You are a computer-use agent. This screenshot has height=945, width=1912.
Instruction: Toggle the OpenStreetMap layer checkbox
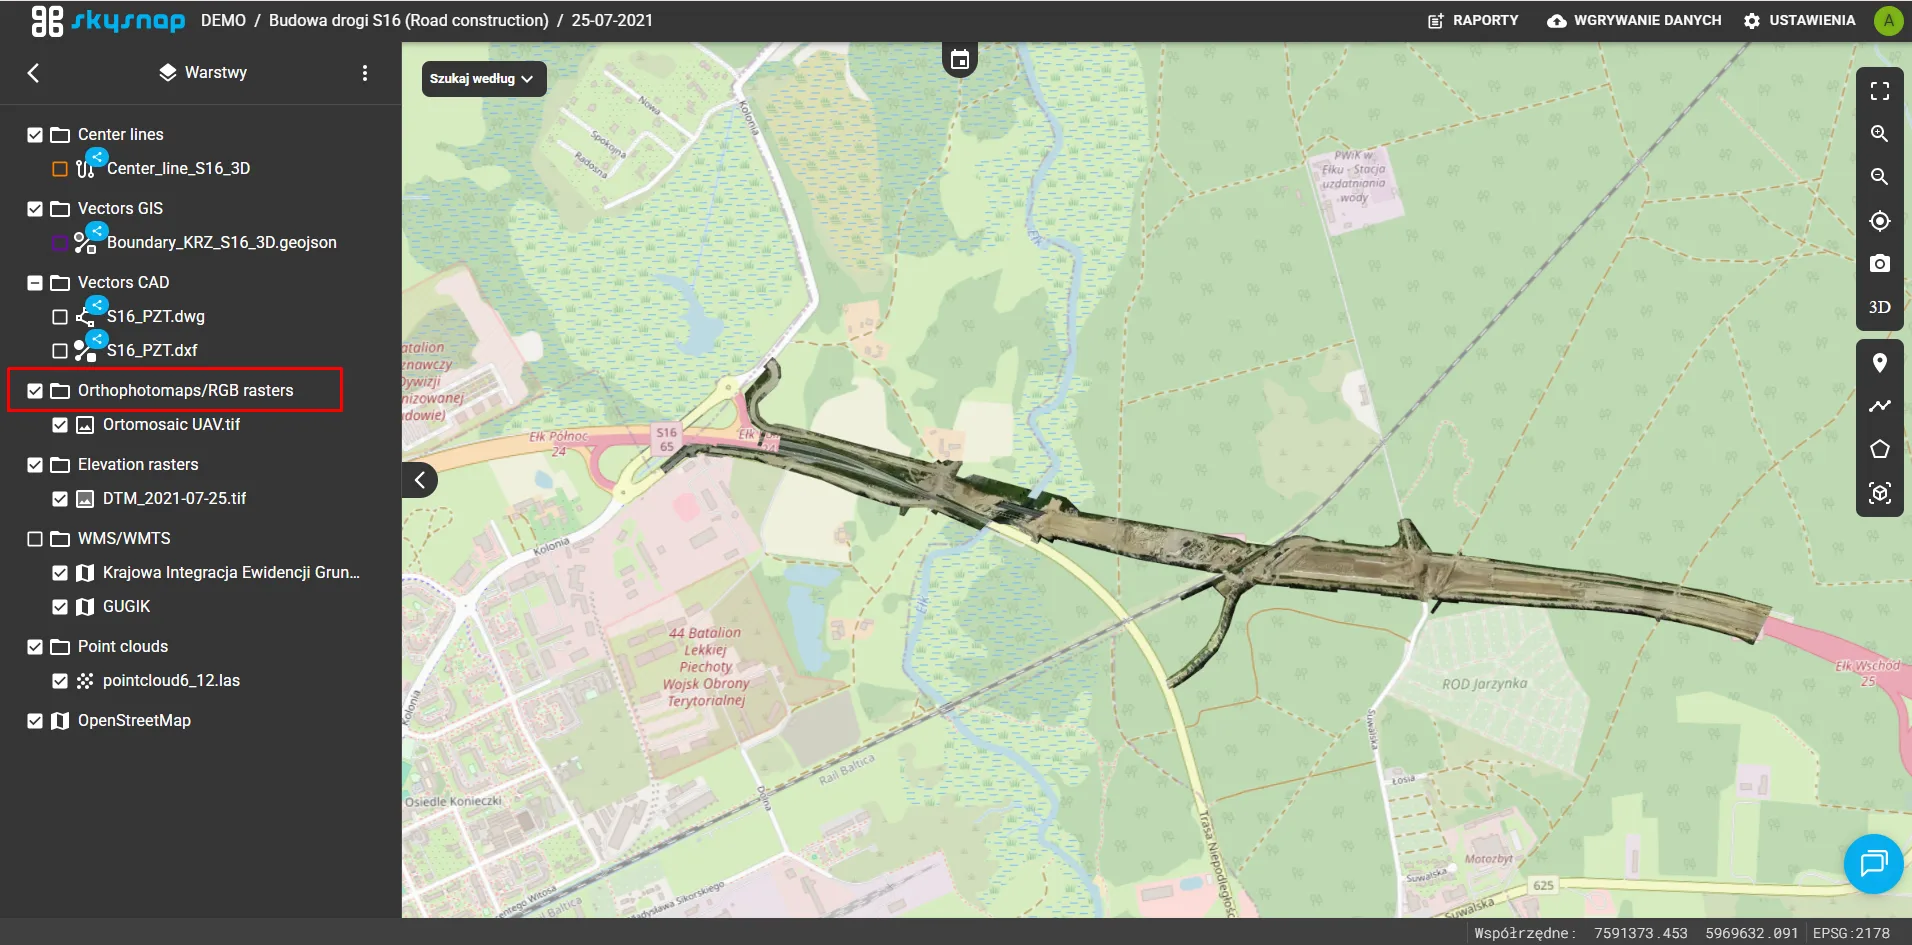click(35, 721)
